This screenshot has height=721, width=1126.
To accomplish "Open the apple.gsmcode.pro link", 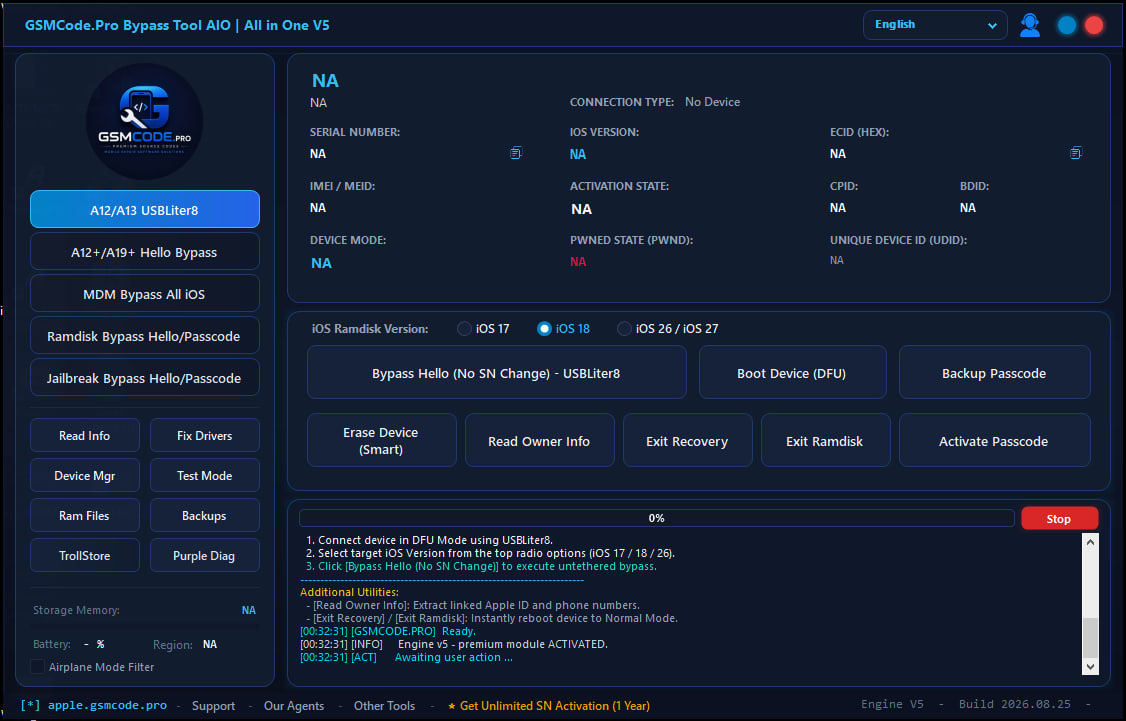I will click(x=107, y=705).
